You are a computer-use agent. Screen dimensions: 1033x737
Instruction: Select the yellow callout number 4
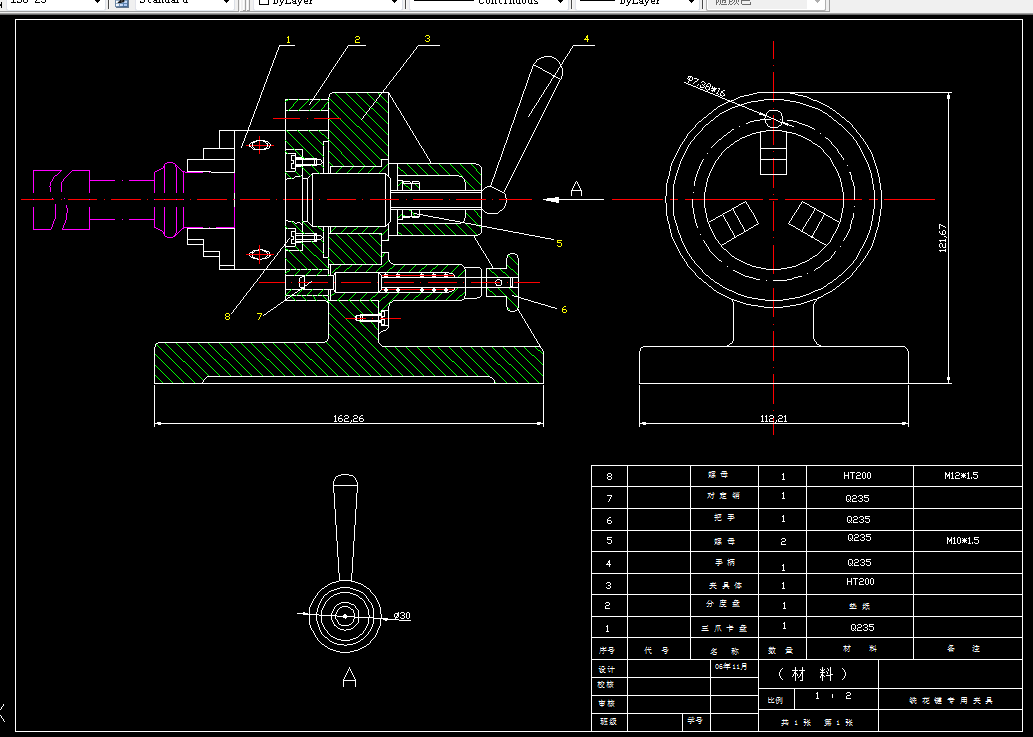click(x=587, y=39)
